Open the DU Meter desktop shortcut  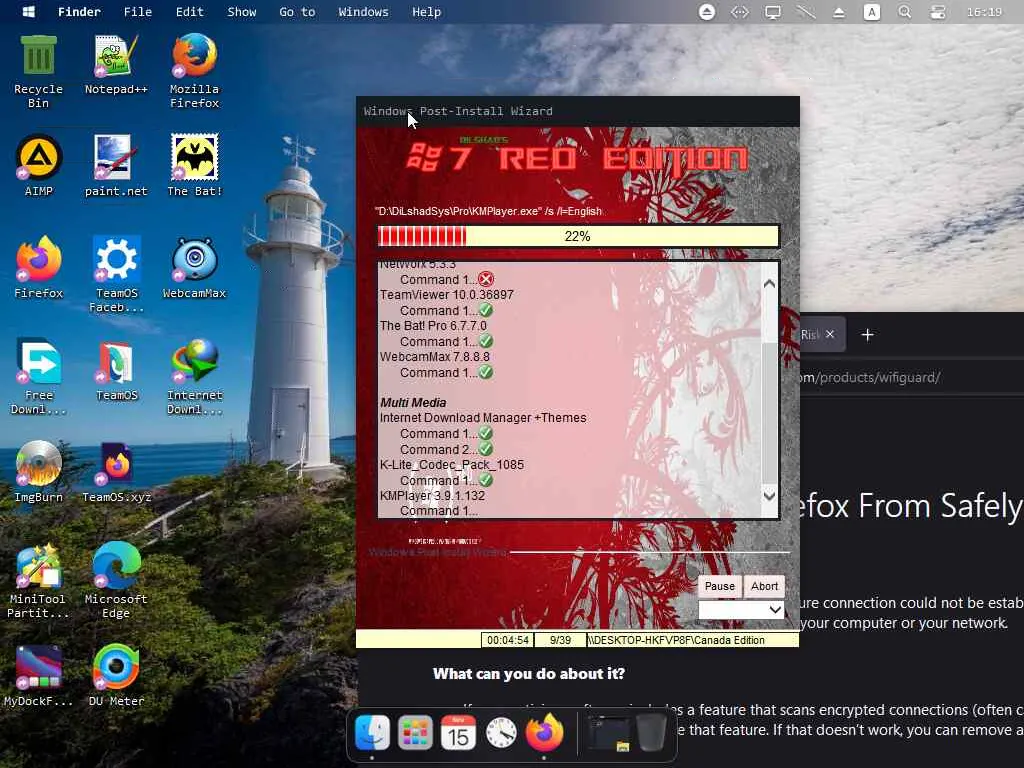pos(116,676)
